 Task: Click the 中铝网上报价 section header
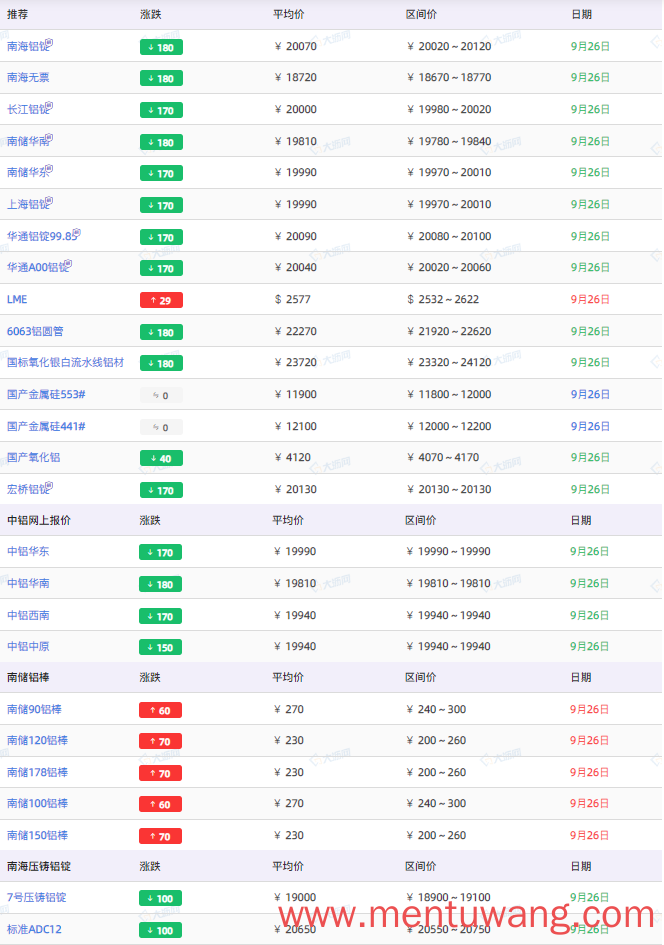[39, 520]
